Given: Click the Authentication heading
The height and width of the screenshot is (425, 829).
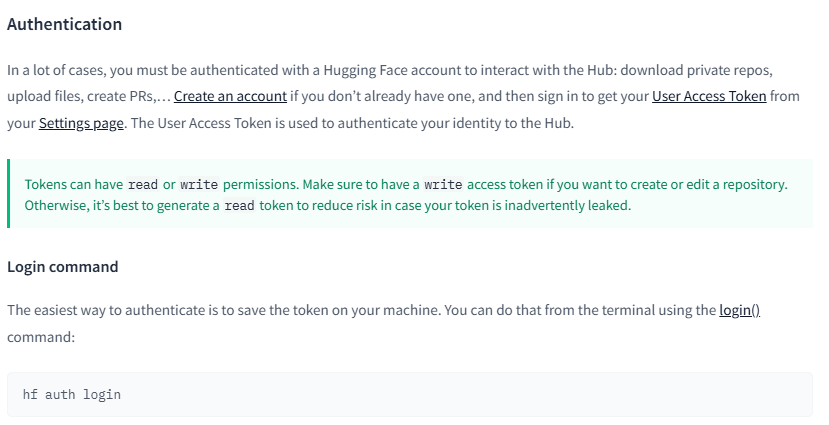Looking at the screenshot, I should click(x=64, y=24).
